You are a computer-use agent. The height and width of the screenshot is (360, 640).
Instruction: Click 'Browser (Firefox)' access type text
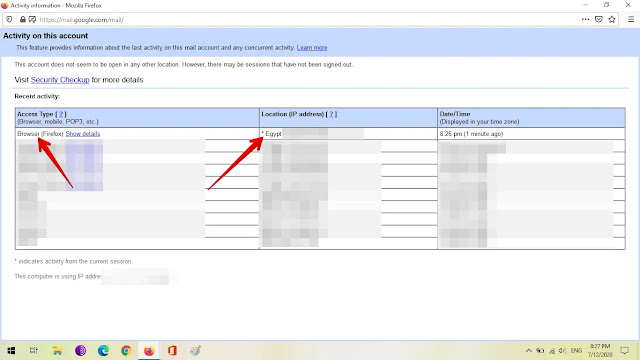coord(40,134)
